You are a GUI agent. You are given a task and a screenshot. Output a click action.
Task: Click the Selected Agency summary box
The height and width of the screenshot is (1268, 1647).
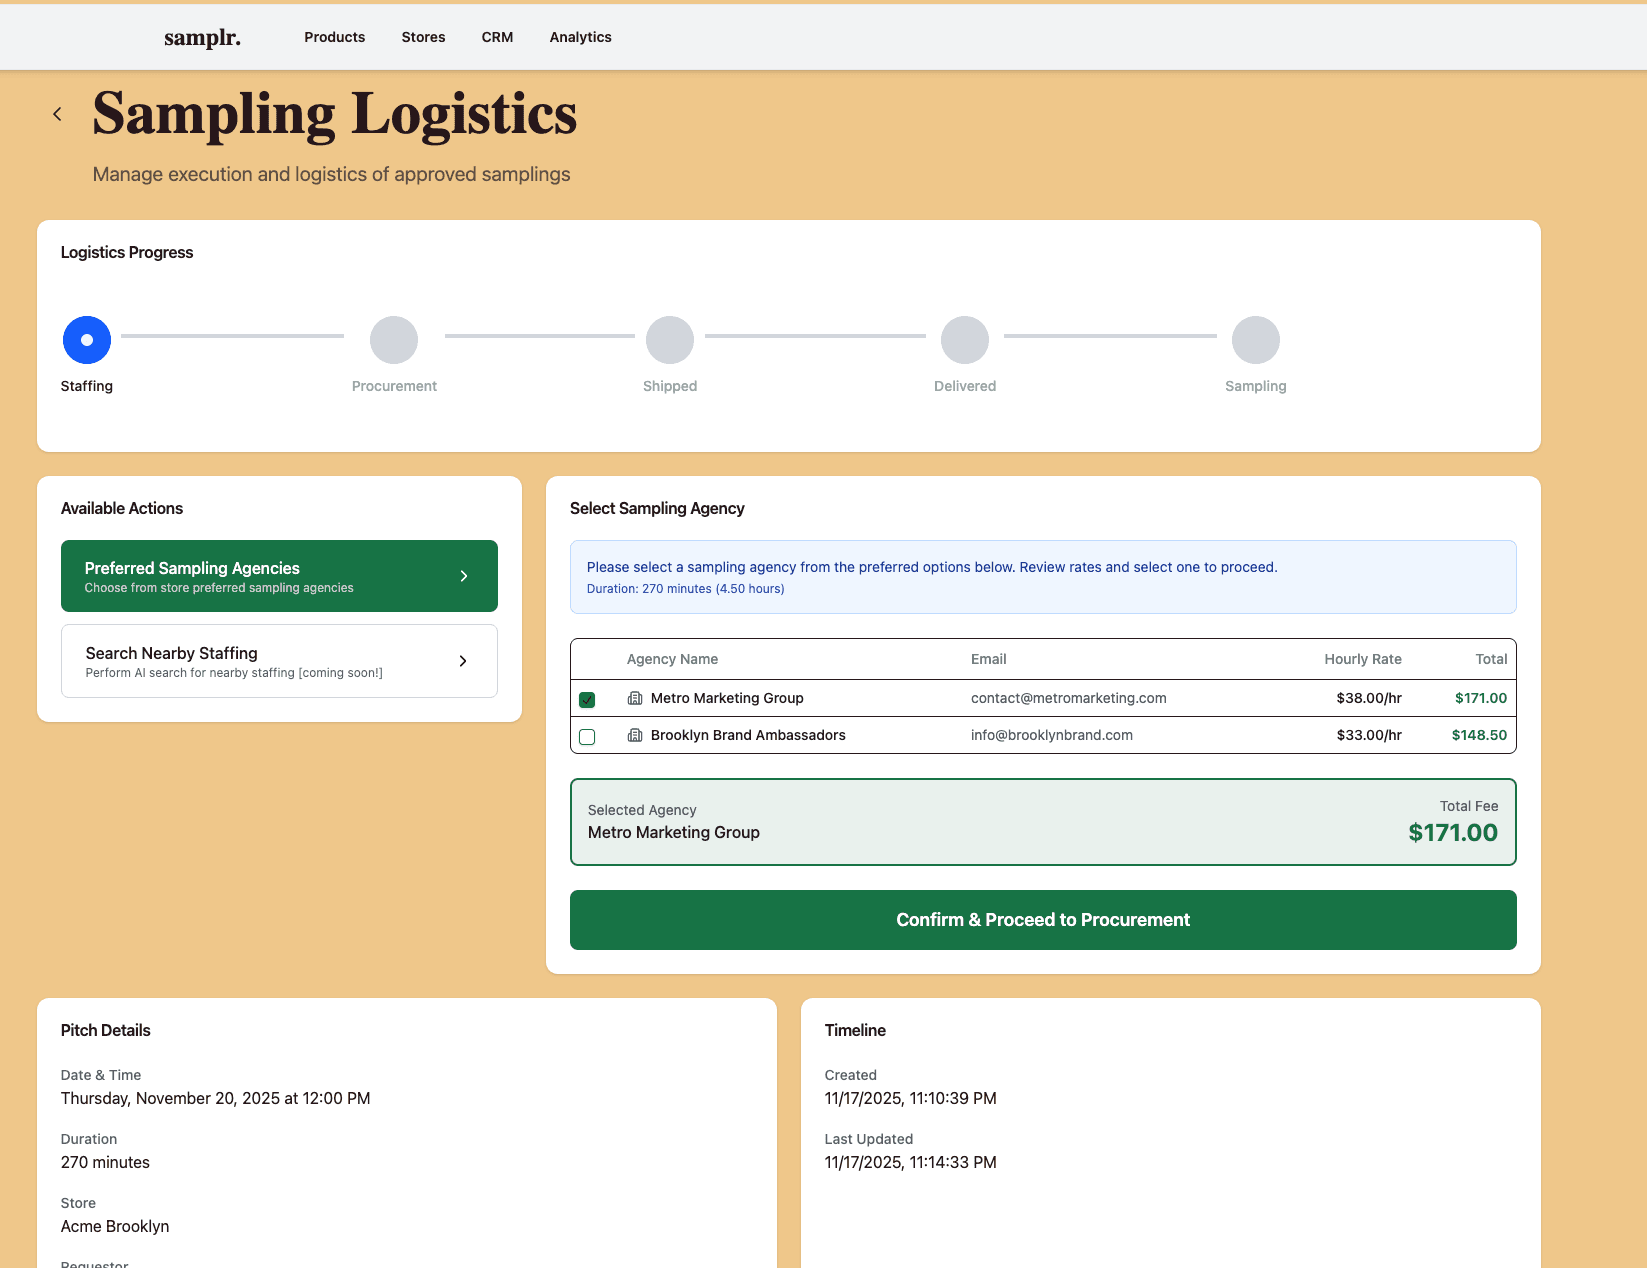1043,822
